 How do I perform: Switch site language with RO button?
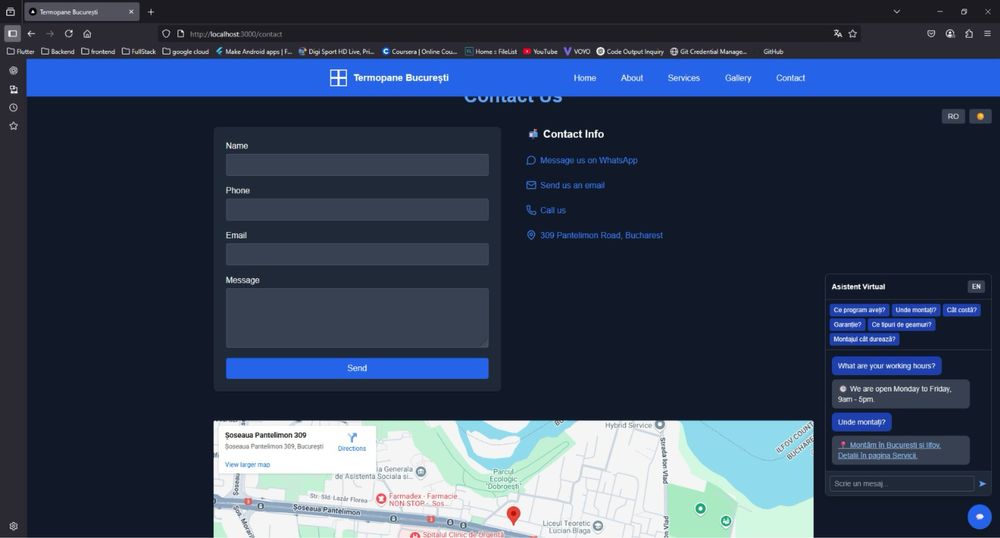pyautogui.click(x=953, y=116)
